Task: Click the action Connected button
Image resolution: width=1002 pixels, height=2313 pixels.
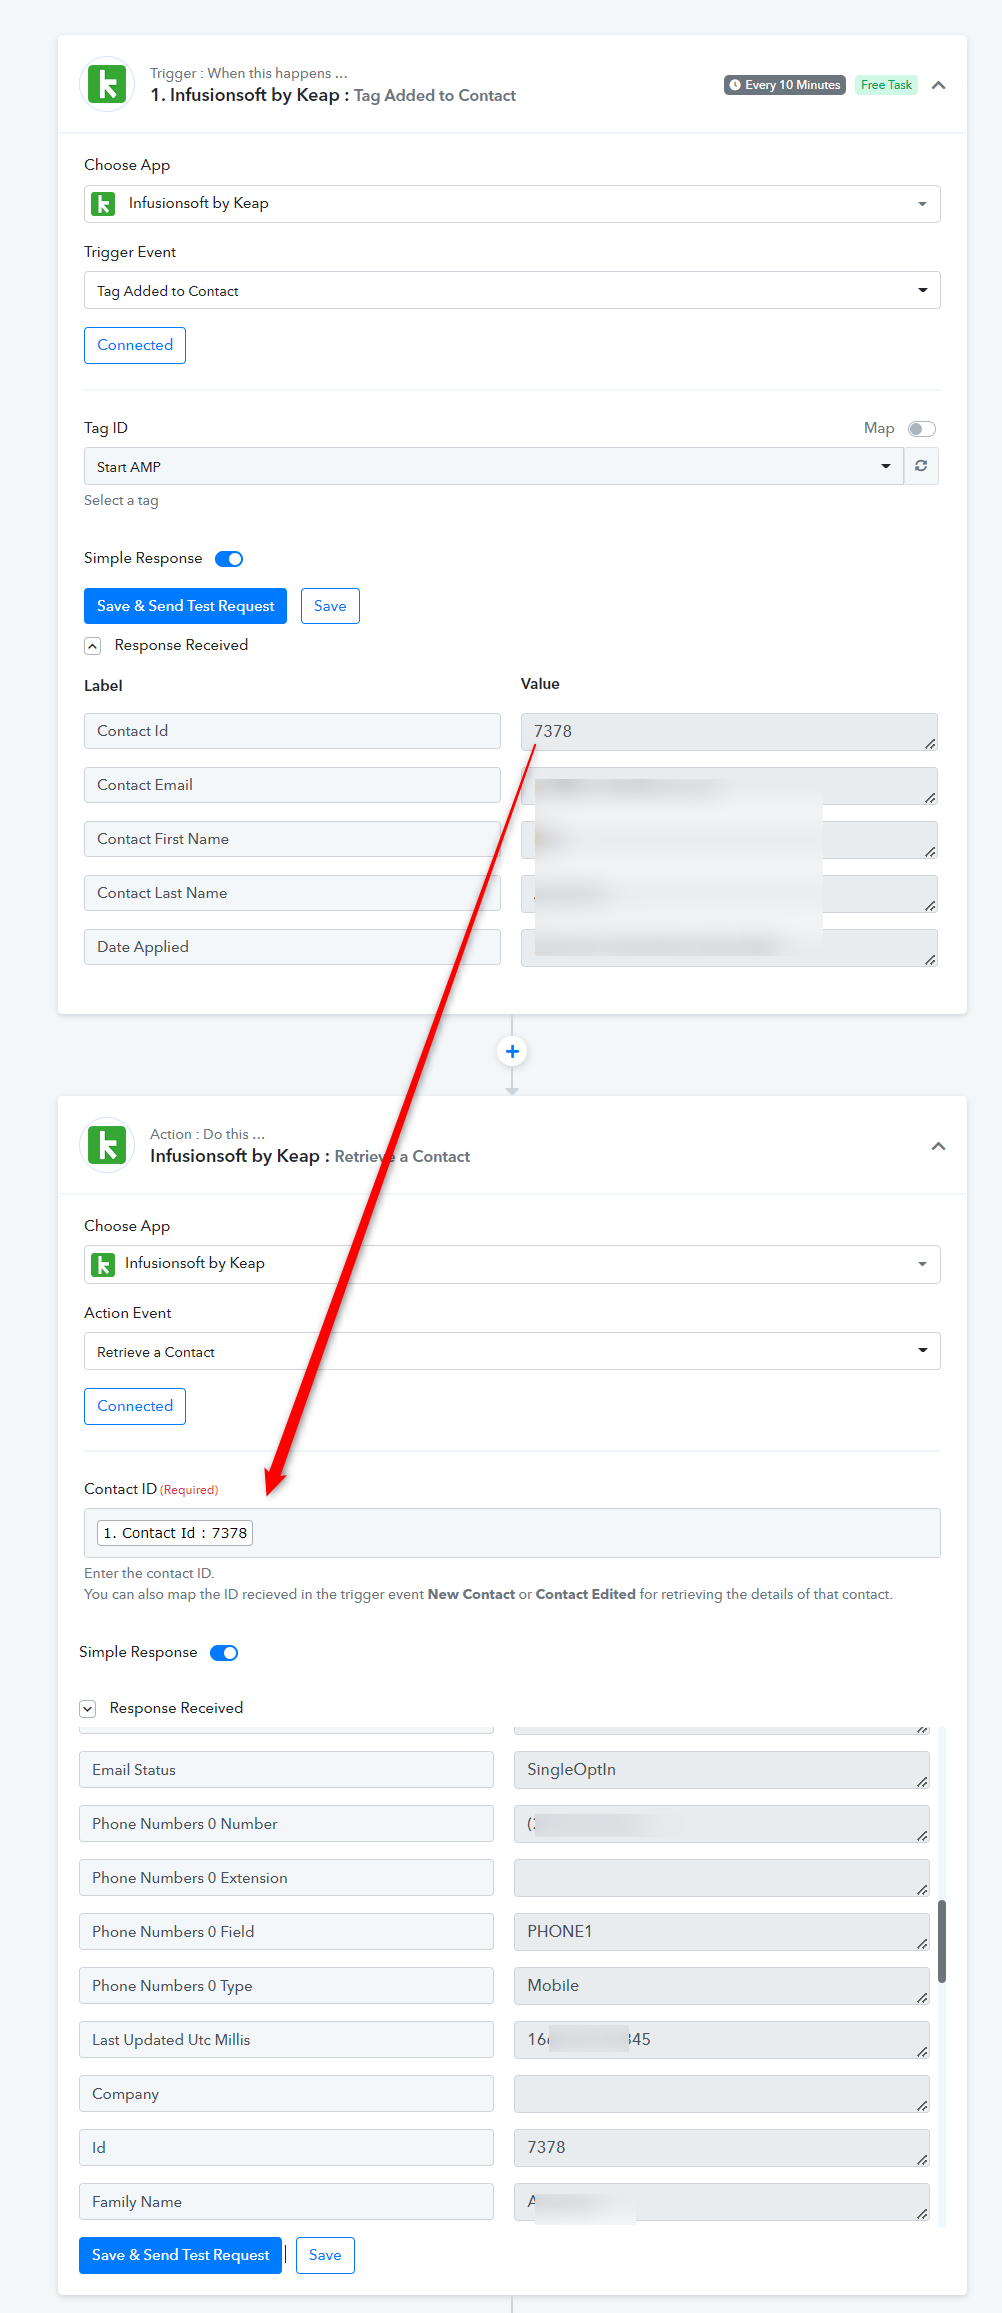Action: (x=135, y=1406)
